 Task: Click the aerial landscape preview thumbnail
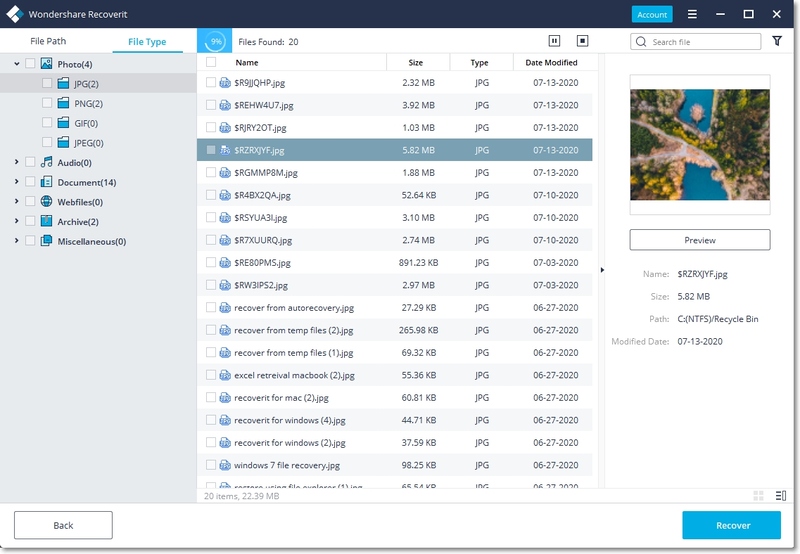pos(699,144)
